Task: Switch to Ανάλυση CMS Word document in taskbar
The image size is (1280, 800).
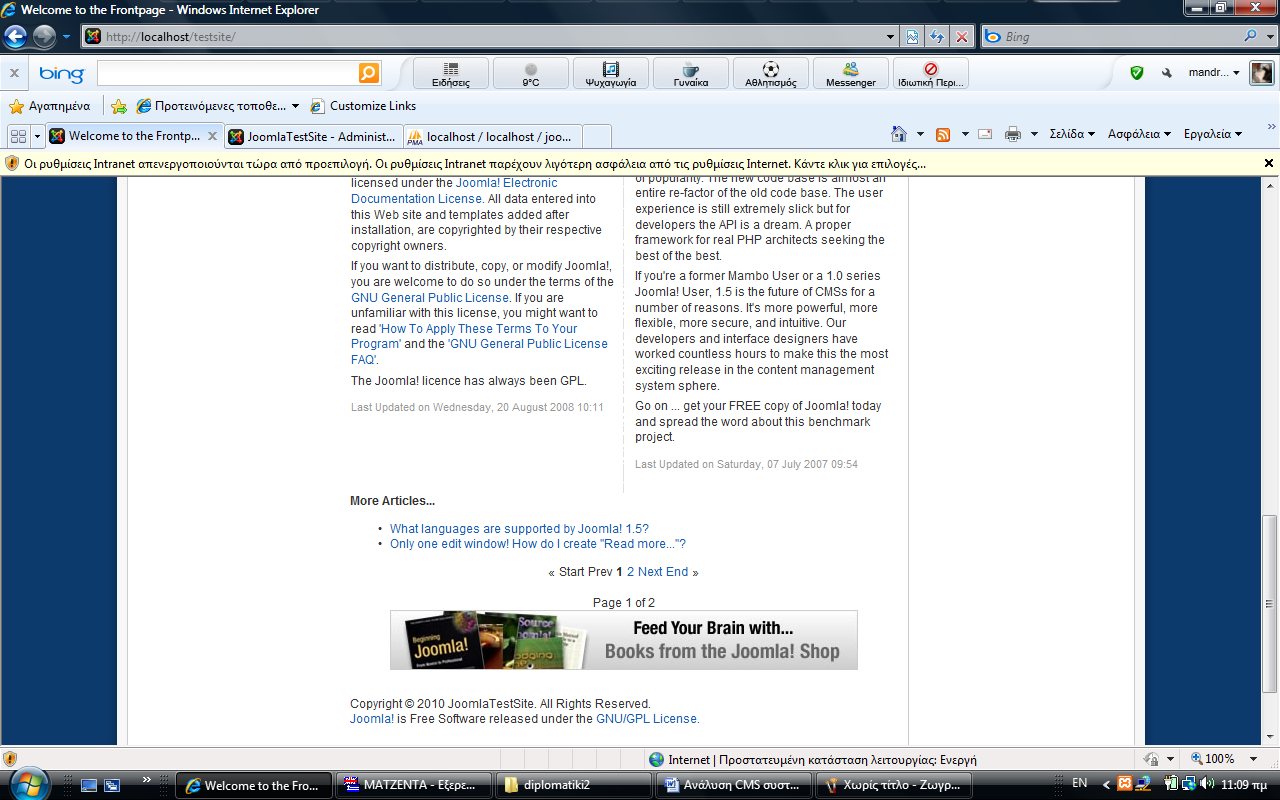Action: pyautogui.click(x=734, y=785)
